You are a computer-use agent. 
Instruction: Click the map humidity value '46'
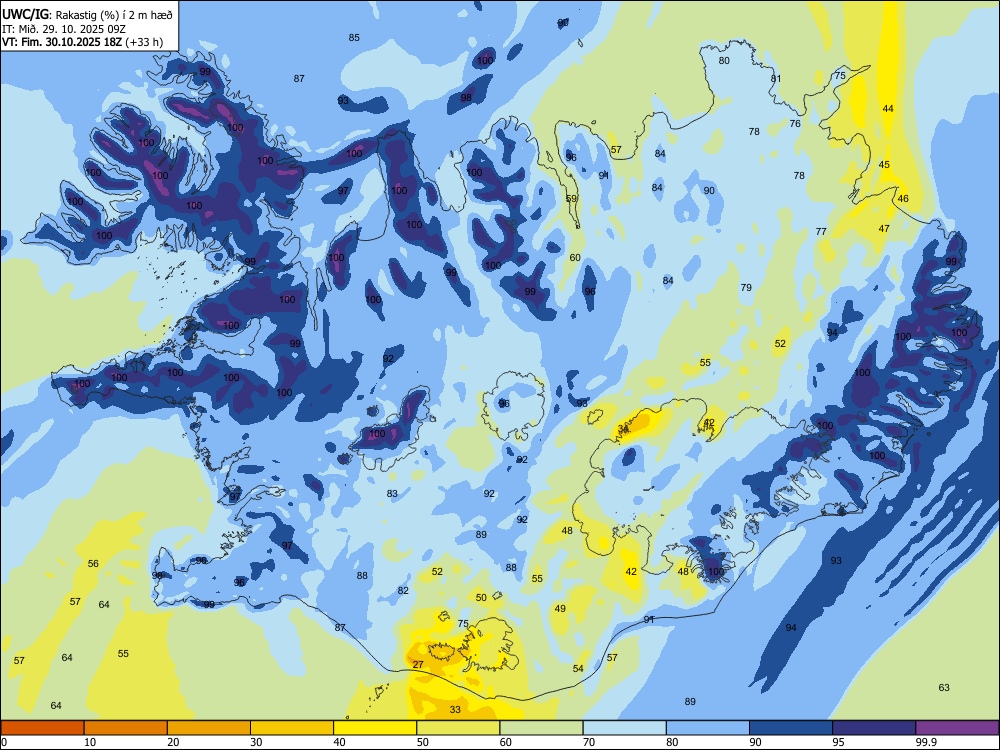903,198
